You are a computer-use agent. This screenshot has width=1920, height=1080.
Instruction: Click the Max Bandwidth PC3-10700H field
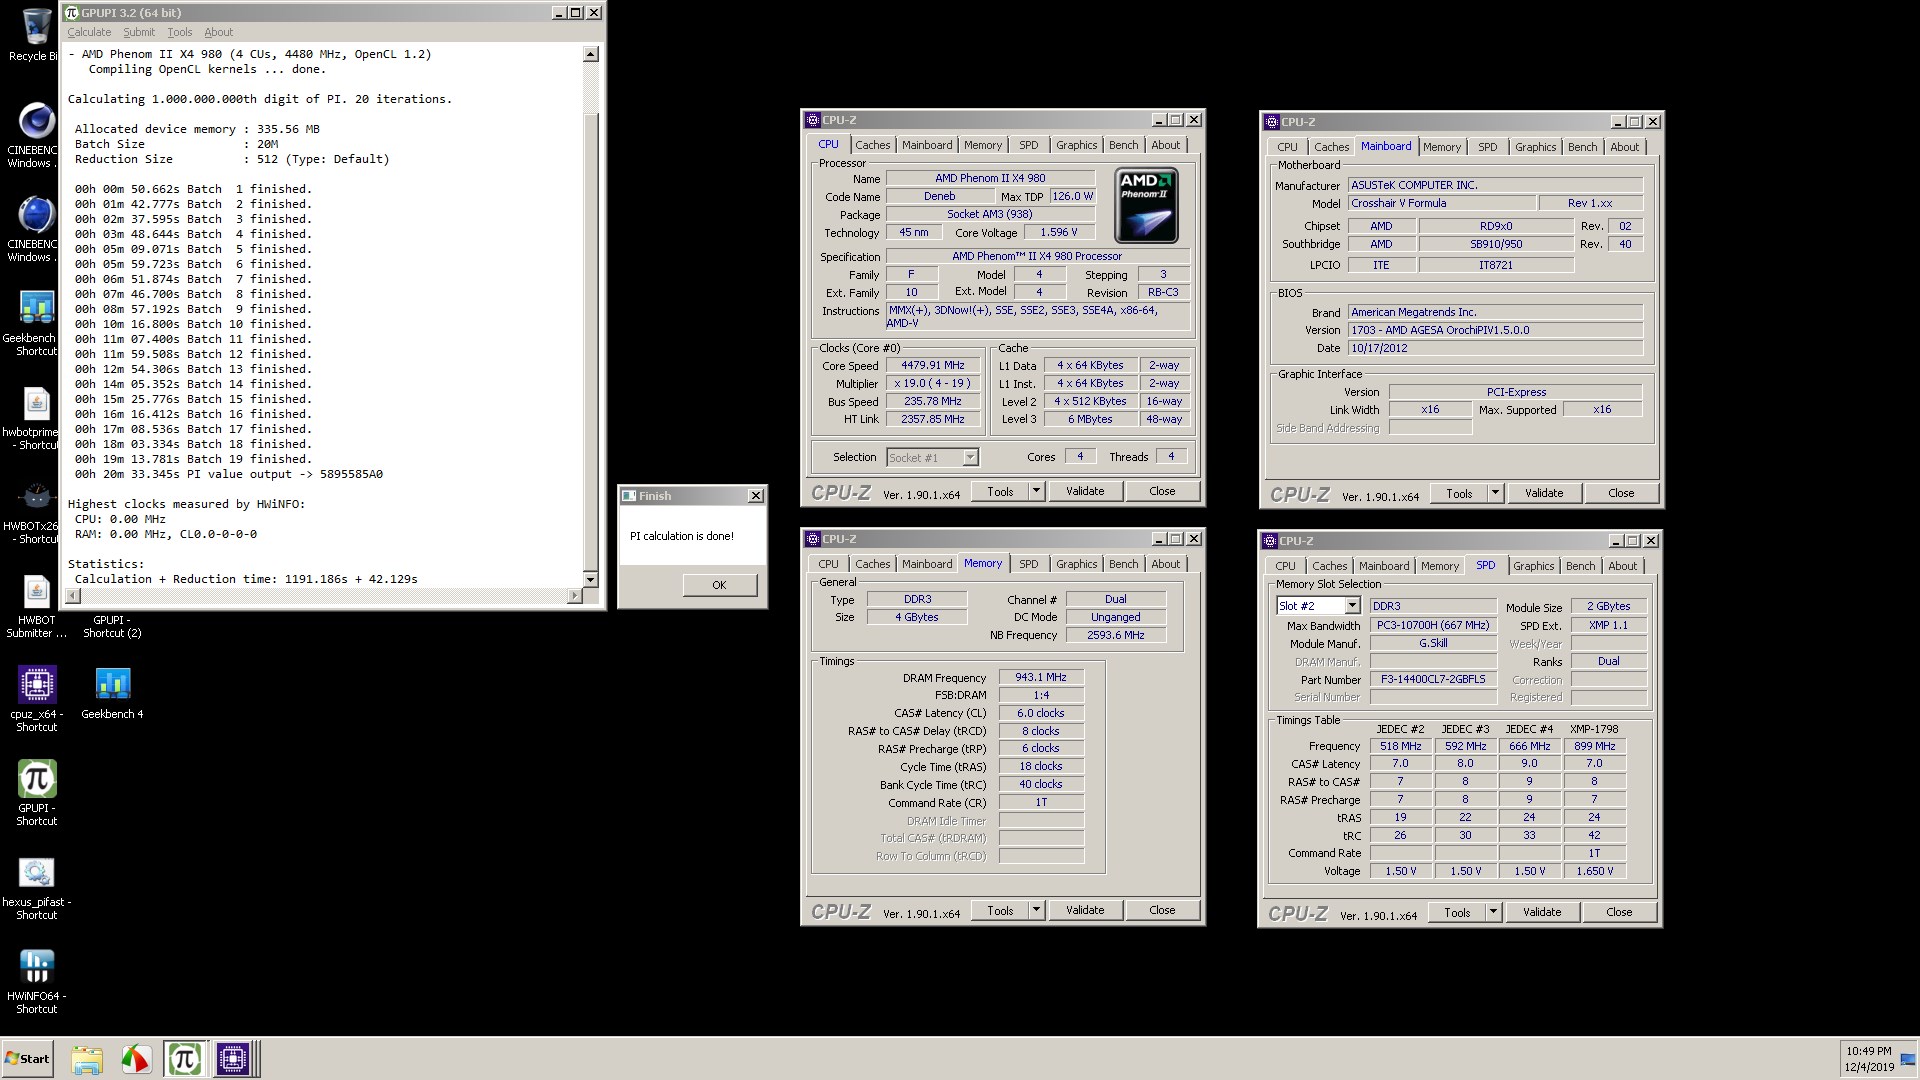coord(1432,625)
